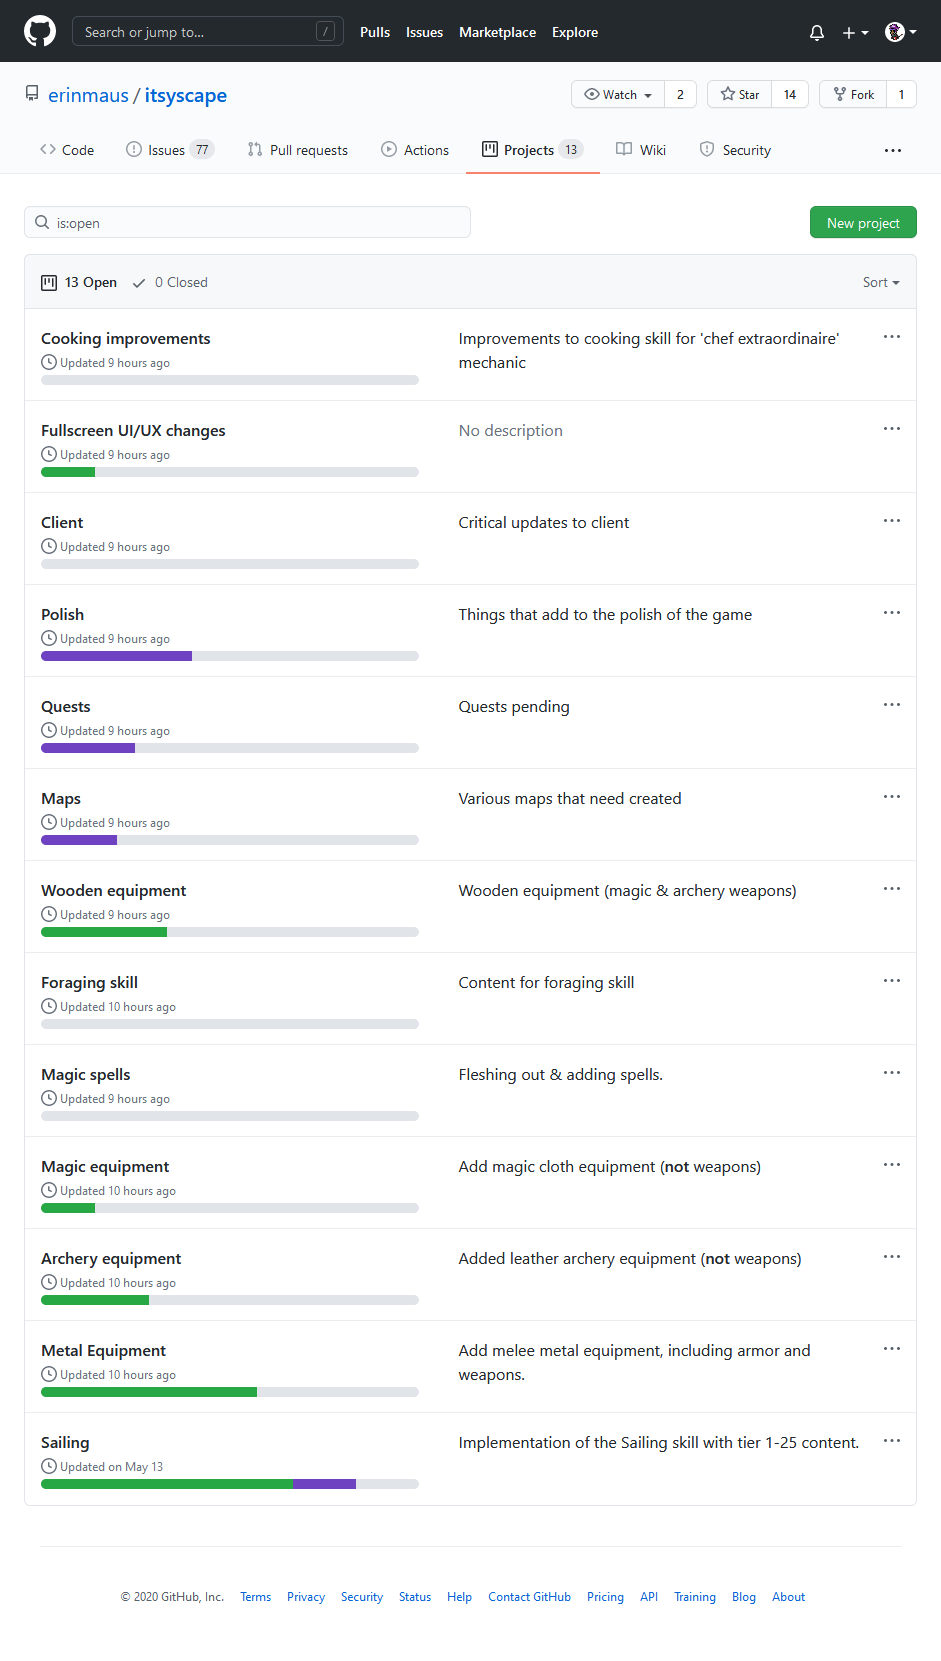The height and width of the screenshot is (1661, 941).
Task: Open the Watch dropdown
Action: point(619,94)
